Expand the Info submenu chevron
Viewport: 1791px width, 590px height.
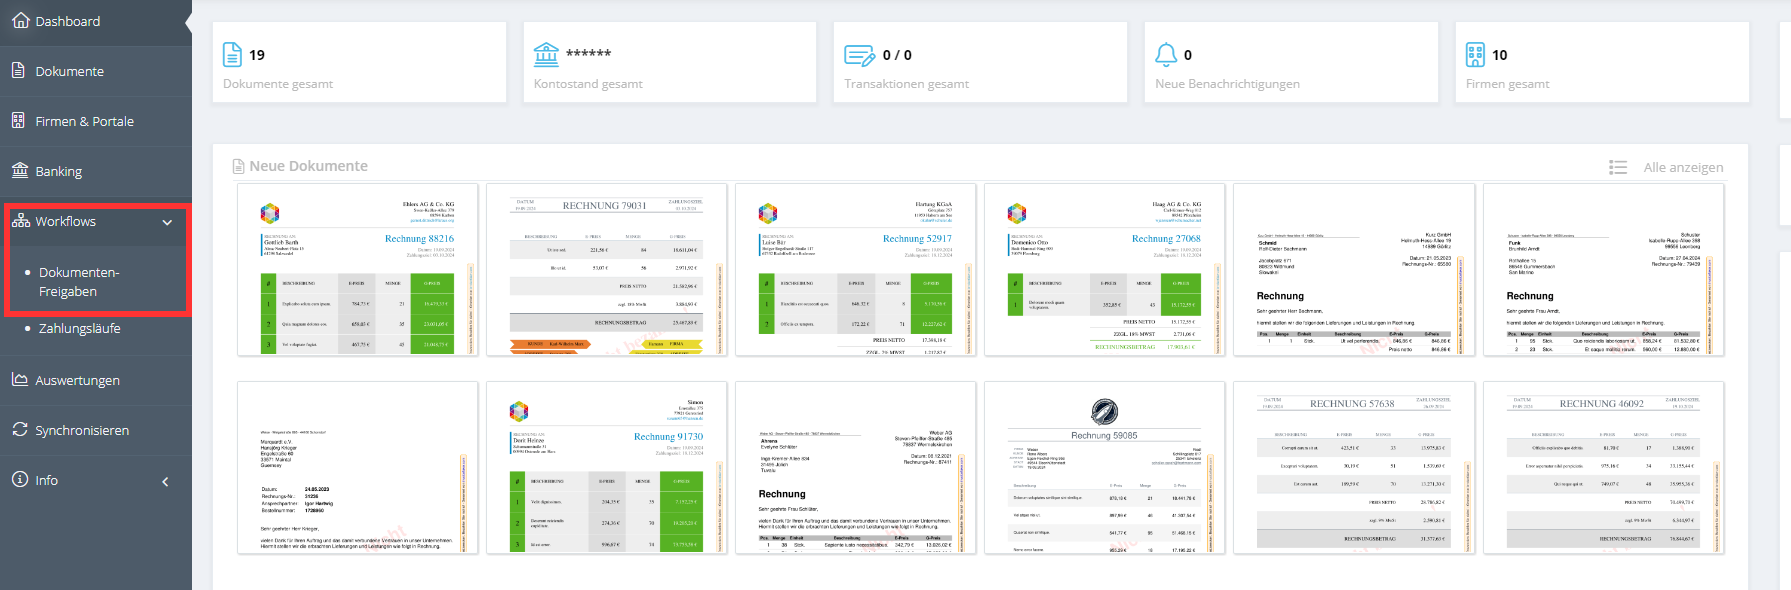[165, 481]
